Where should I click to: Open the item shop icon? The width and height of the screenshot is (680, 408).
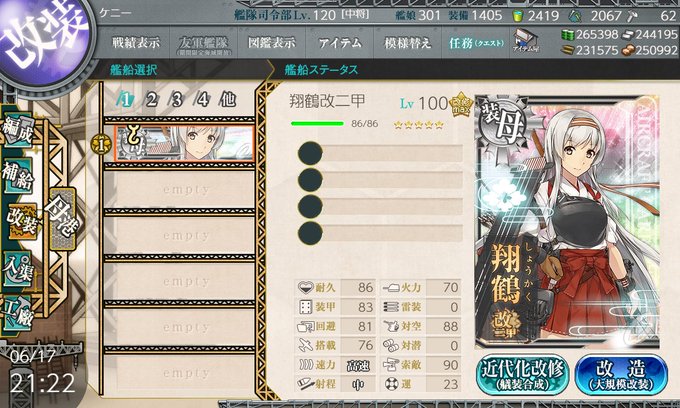[x=525, y=41]
